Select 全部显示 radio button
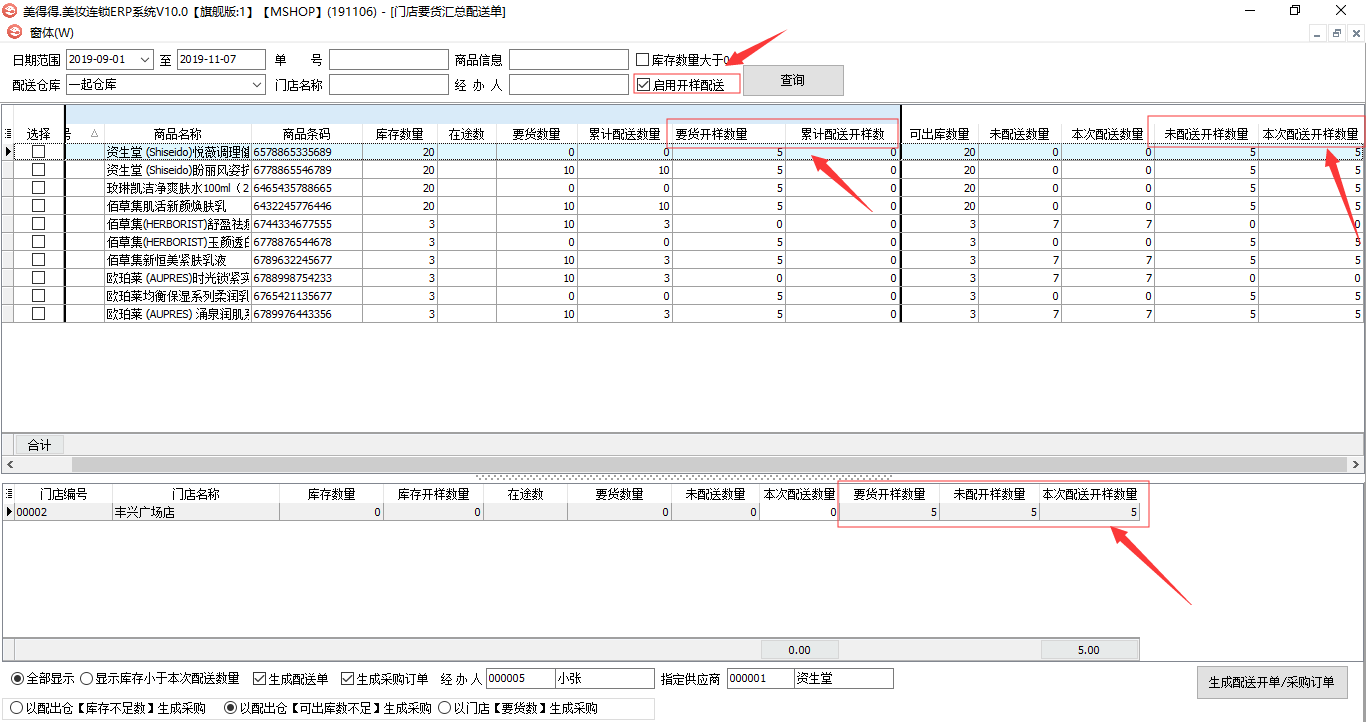 point(17,679)
